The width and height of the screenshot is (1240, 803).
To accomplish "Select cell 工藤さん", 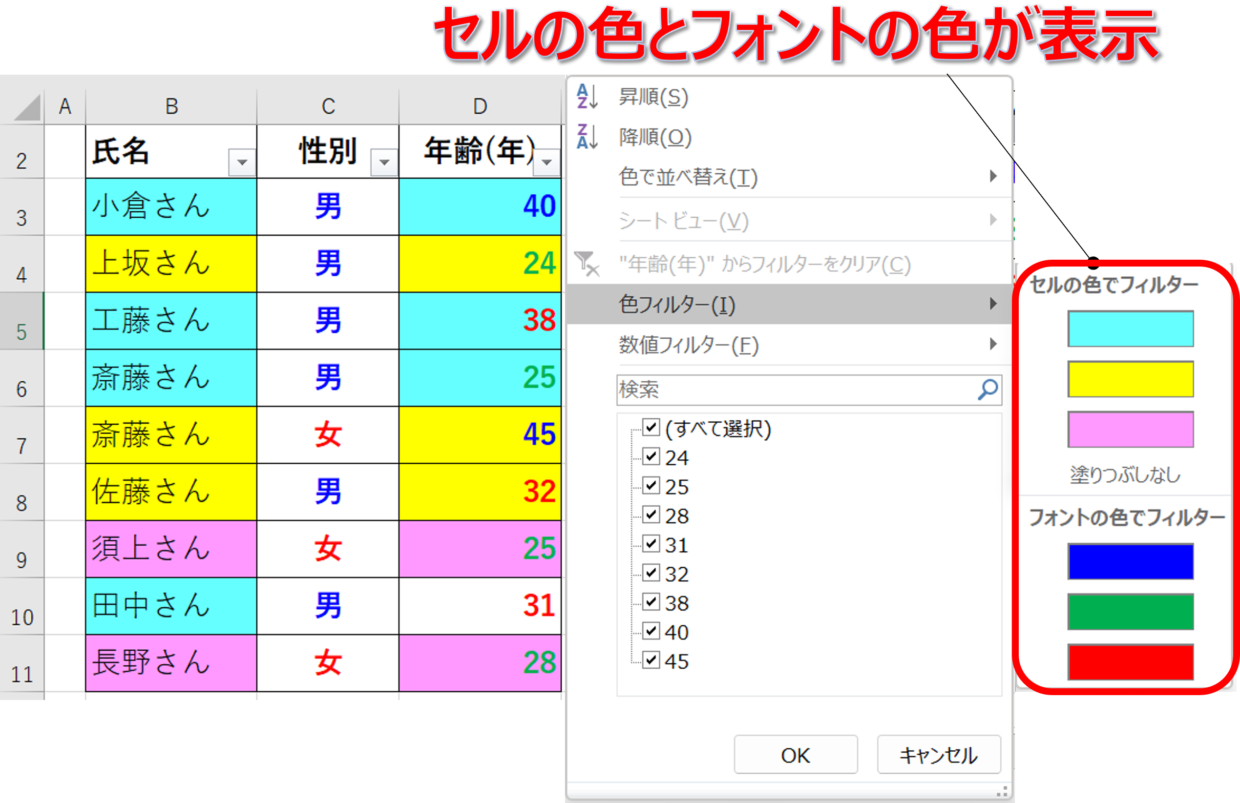I will click(171, 321).
